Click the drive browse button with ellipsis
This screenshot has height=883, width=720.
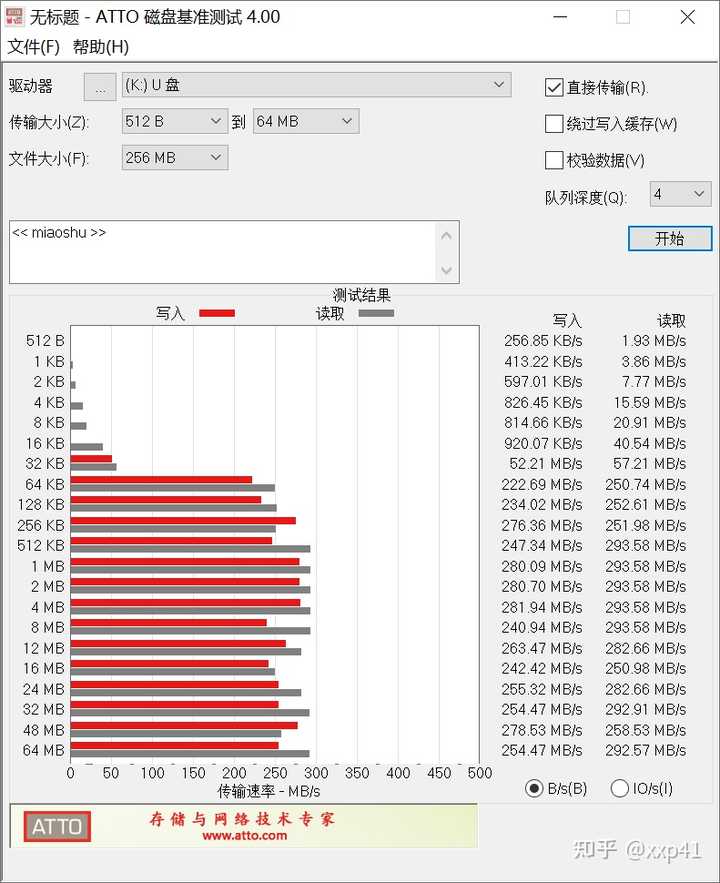(100, 87)
